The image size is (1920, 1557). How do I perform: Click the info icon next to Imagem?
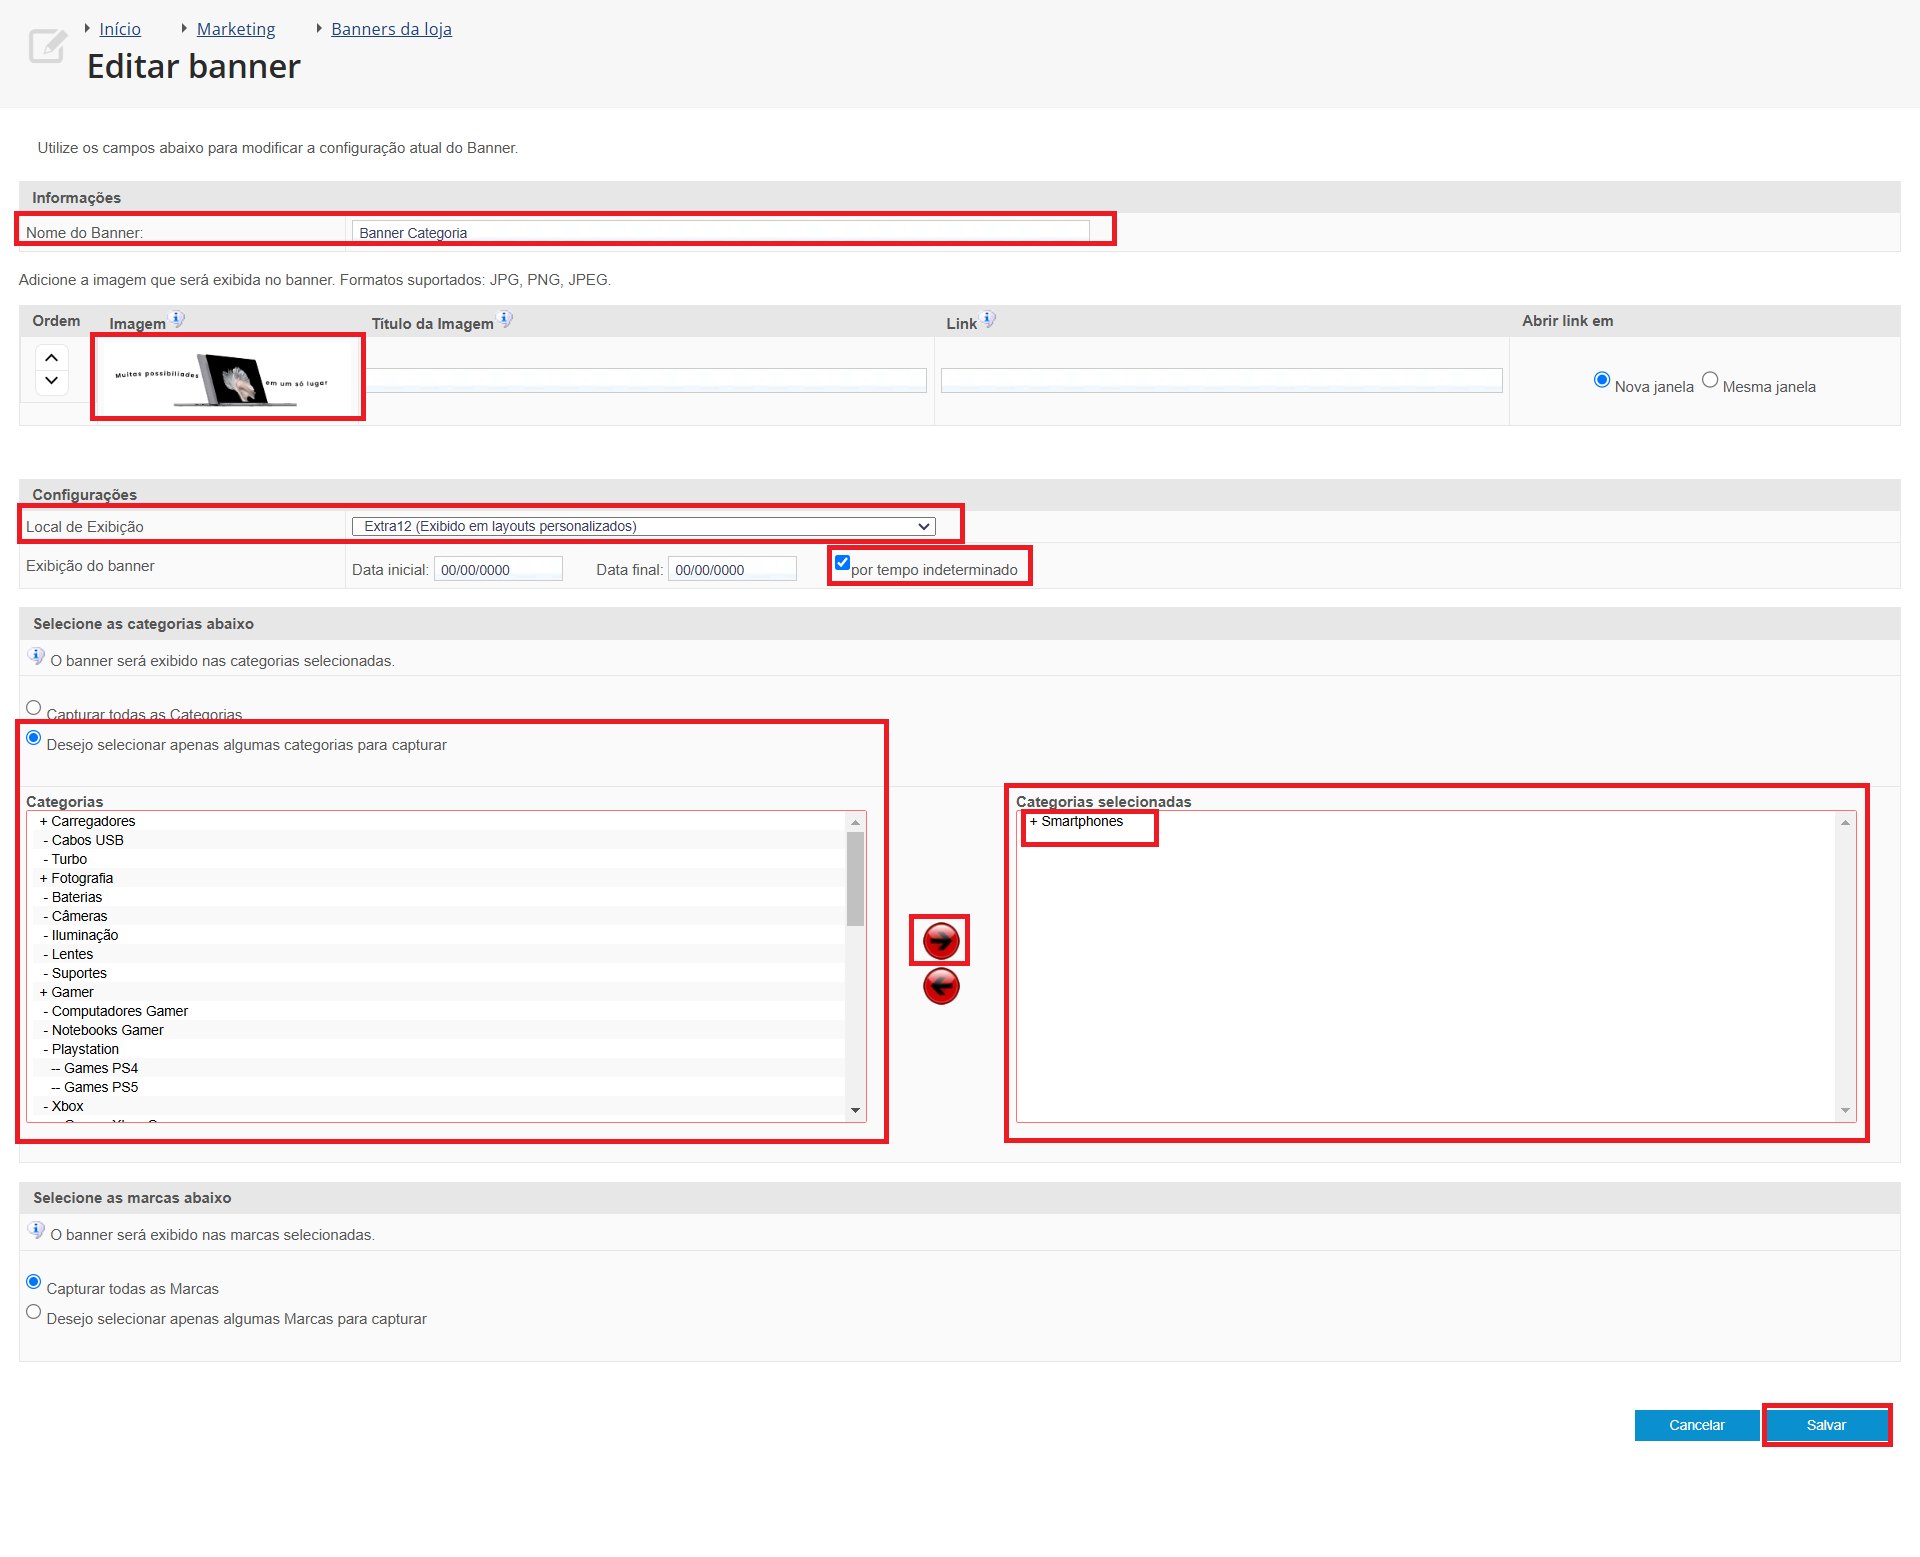pyautogui.click(x=177, y=319)
